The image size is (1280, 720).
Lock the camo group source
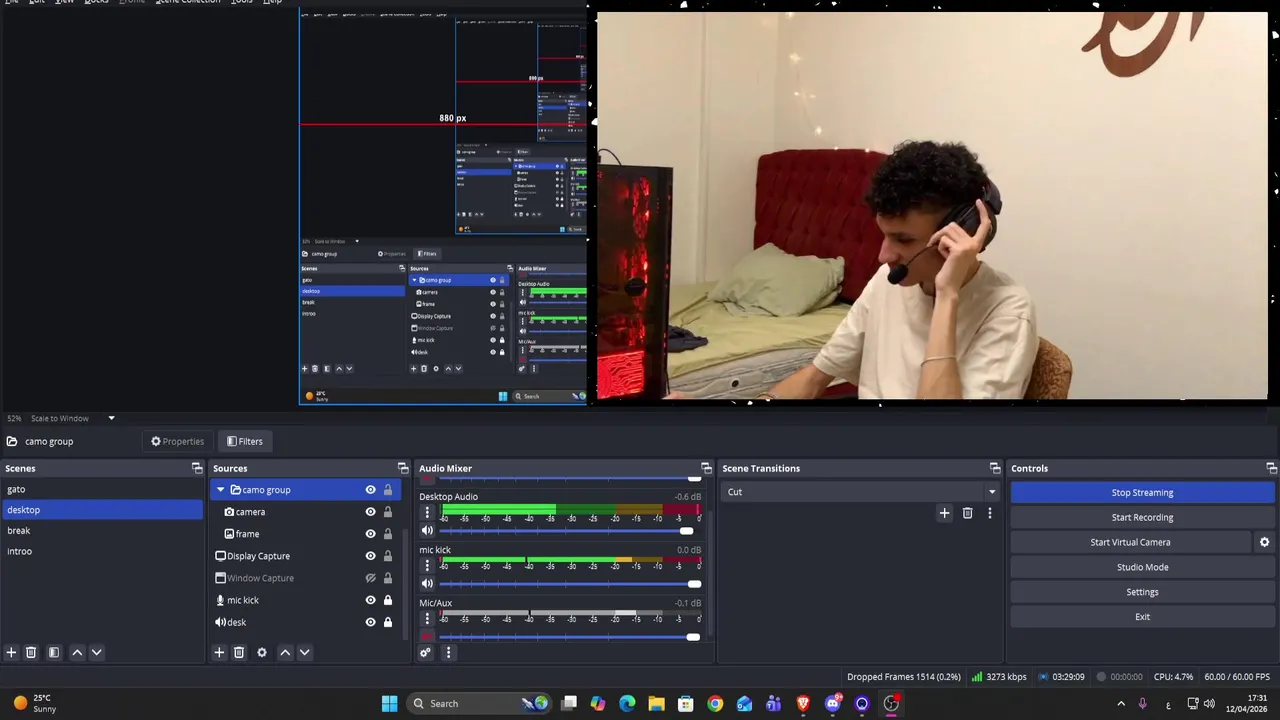tap(388, 490)
